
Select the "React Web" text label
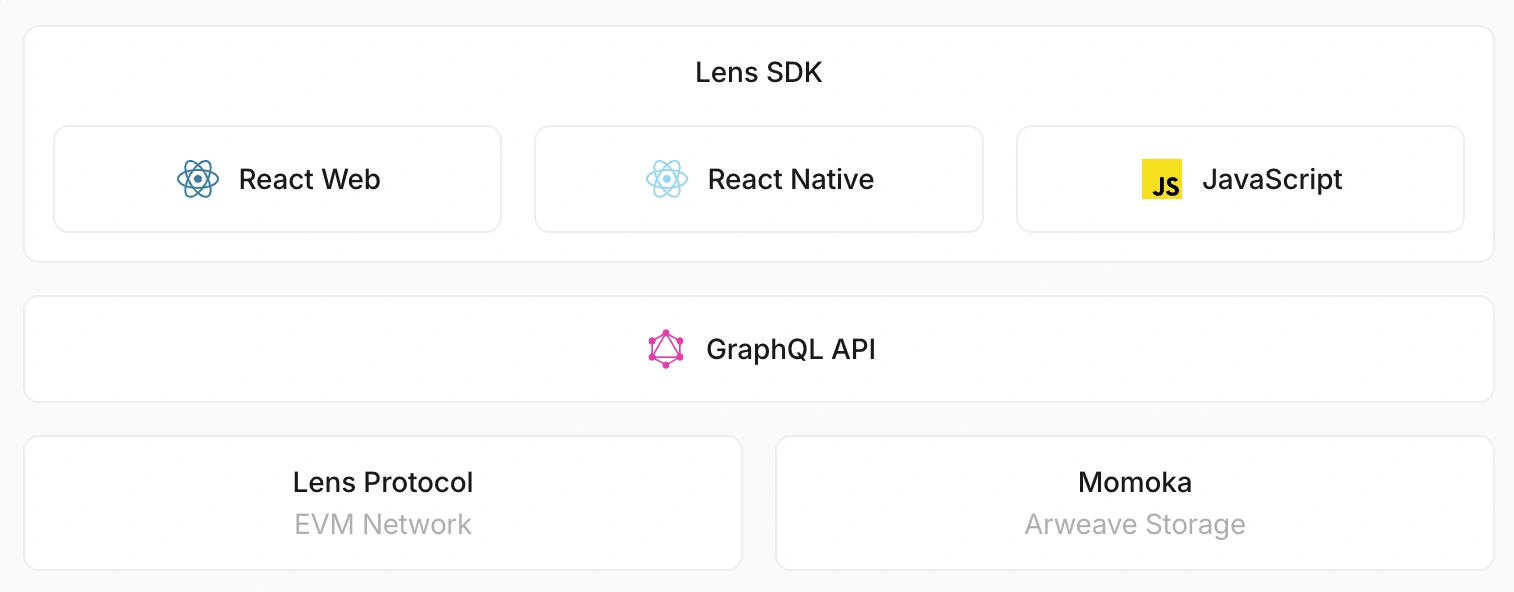click(309, 180)
